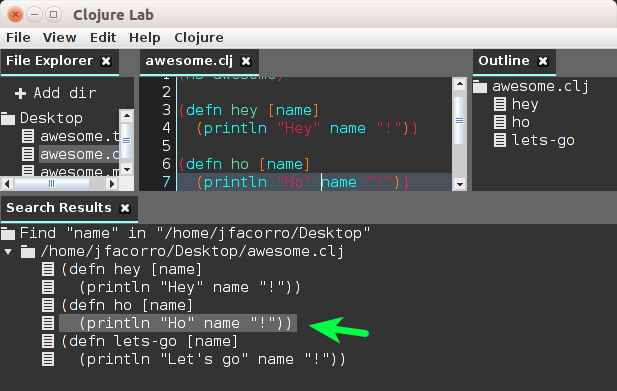Click the icon beside lets-go in Outline
The image size is (617, 391).
pos(500,140)
